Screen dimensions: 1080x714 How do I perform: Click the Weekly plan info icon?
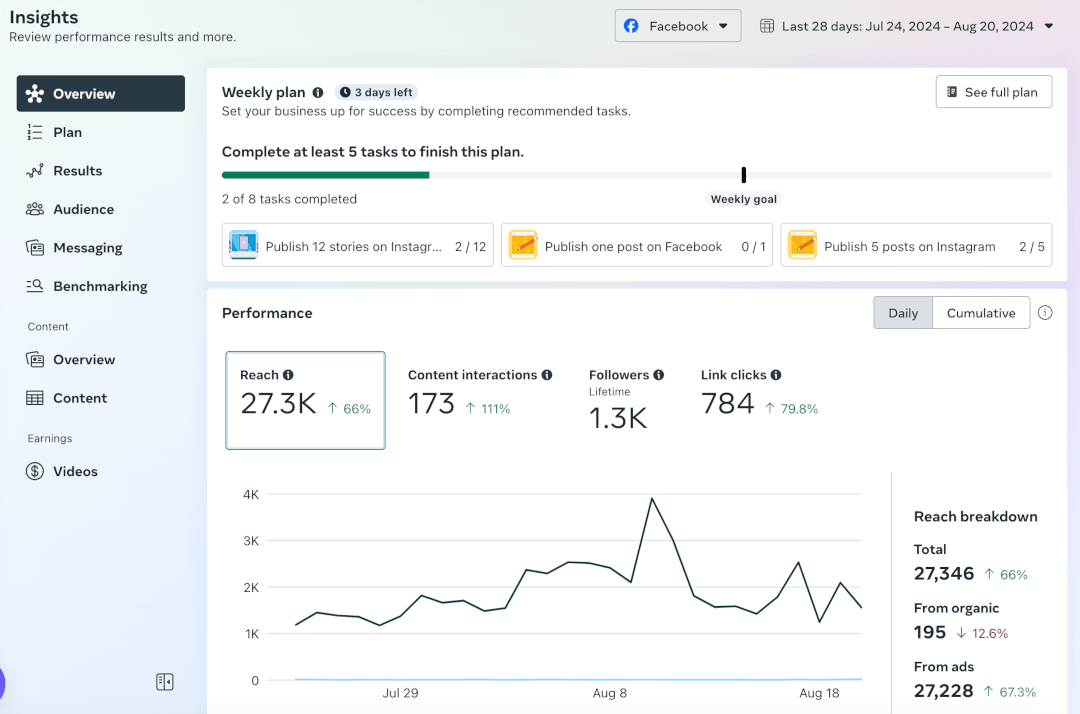click(318, 92)
